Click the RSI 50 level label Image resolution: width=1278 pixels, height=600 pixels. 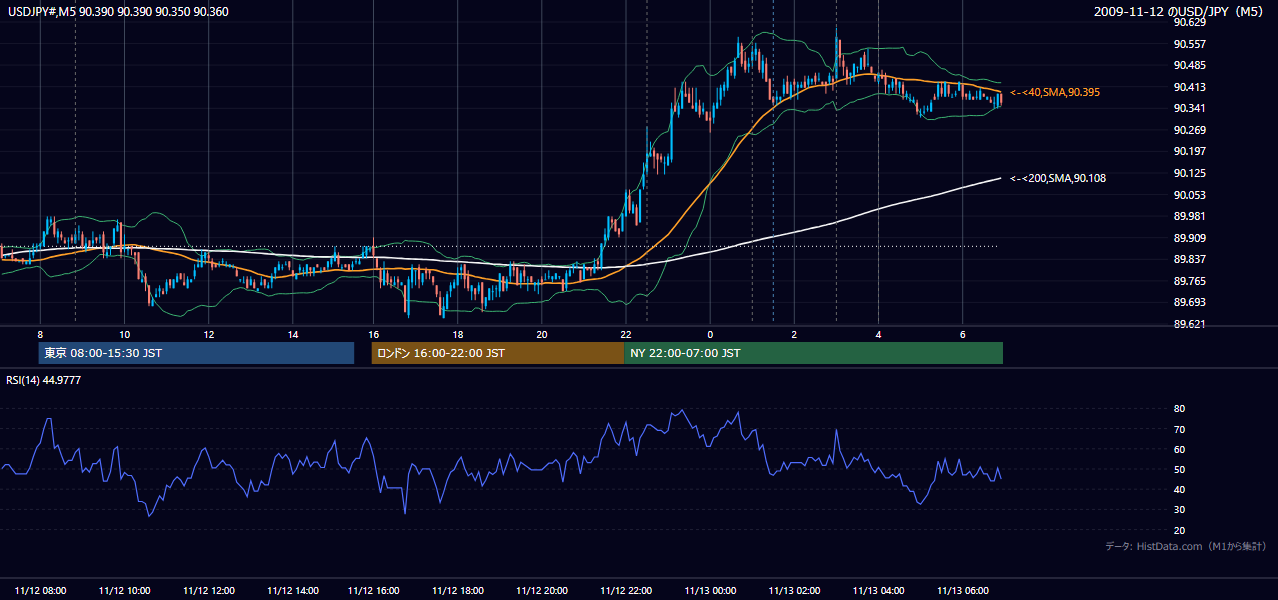pyautogui.click(x=1179, y=469)
